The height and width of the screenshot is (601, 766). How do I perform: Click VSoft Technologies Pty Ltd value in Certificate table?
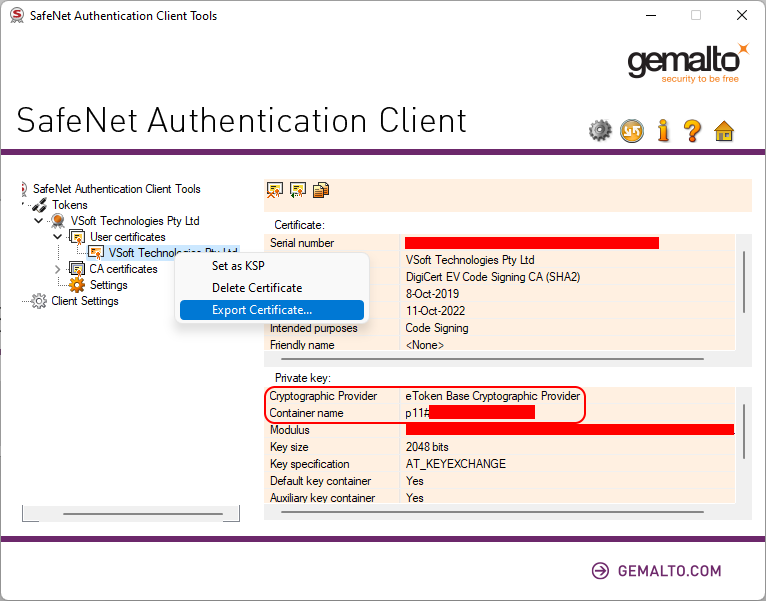point(470,260)
